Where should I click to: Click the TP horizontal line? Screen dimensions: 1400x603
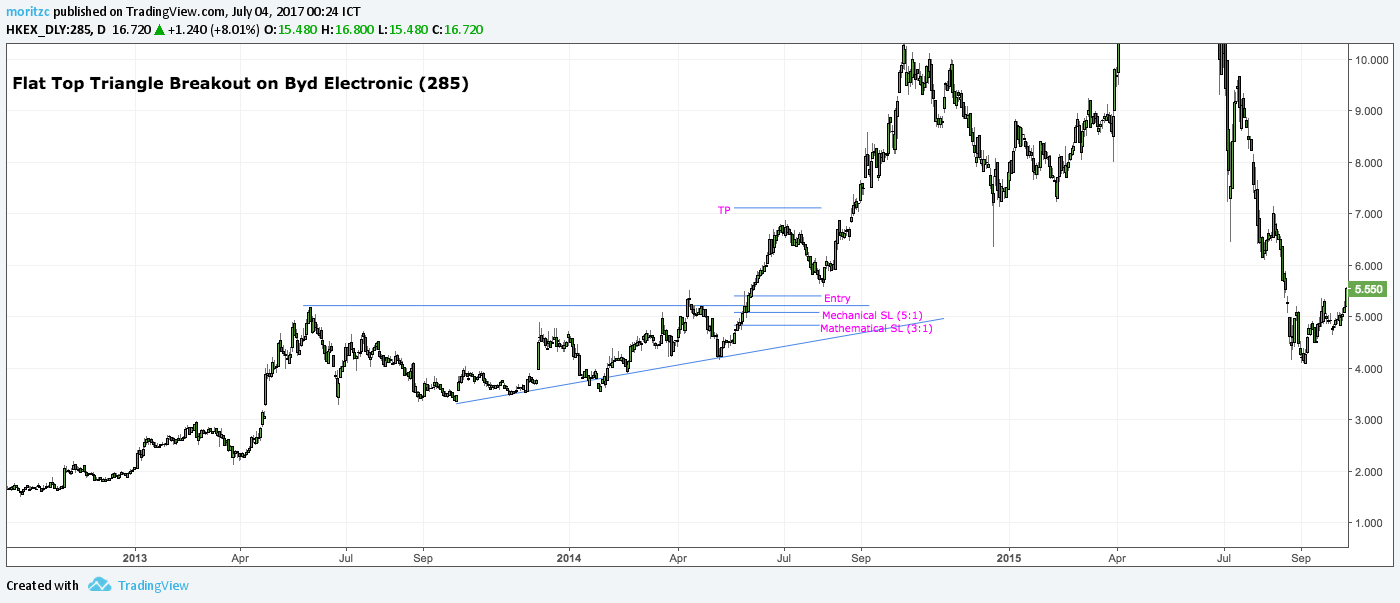777,208
